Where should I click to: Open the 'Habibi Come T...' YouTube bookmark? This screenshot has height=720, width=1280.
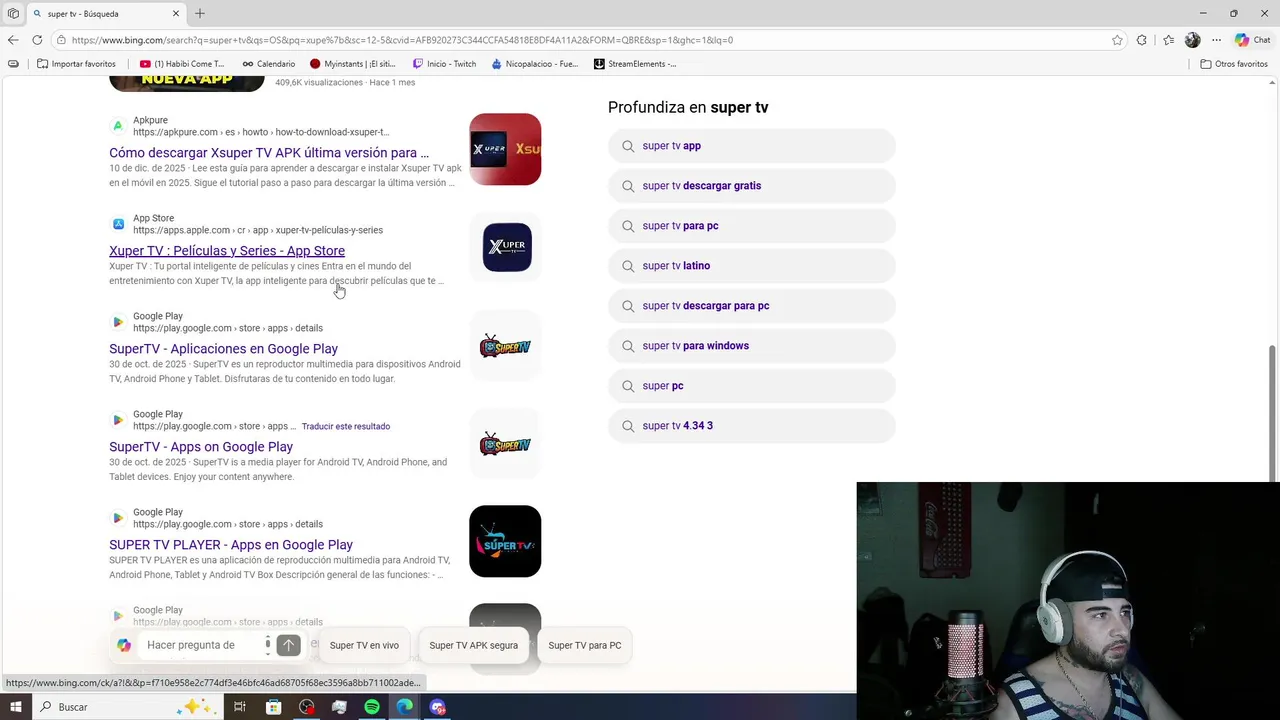tap(182, 63)
